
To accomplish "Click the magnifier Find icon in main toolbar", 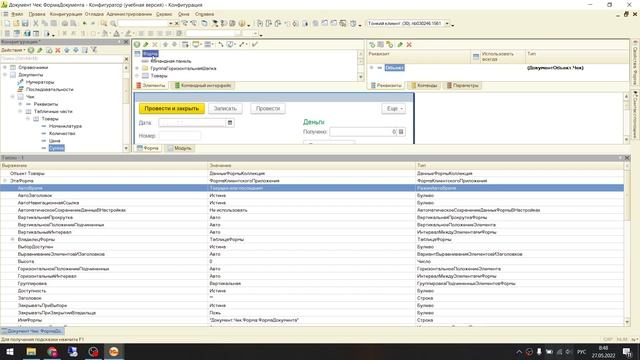I will pos(113,24).
